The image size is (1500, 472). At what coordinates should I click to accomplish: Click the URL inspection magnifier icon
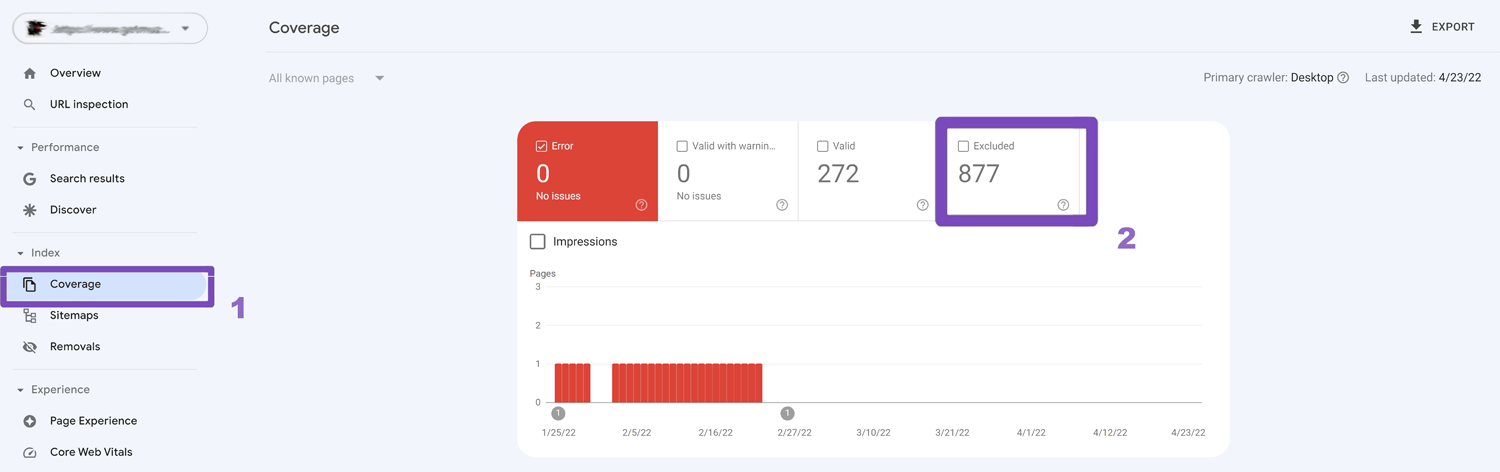coord(30,104)
